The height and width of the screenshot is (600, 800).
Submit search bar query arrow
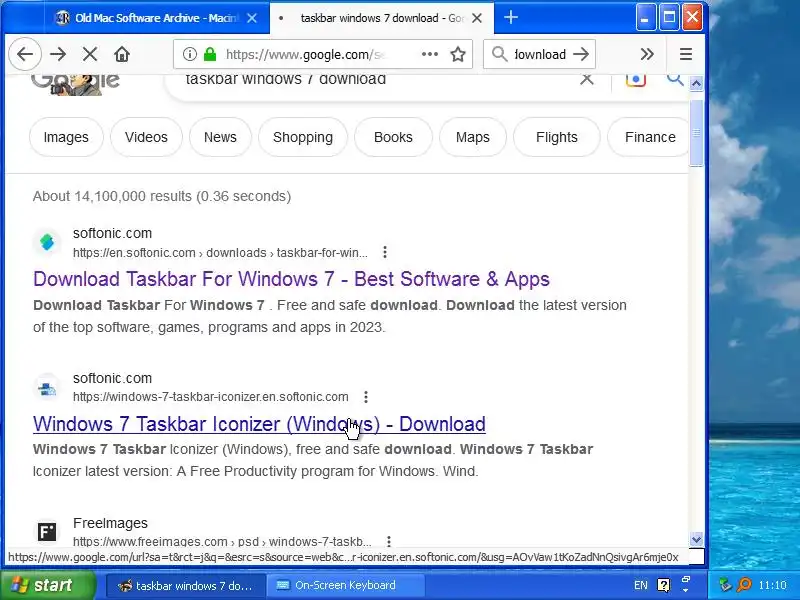(581, 54)
